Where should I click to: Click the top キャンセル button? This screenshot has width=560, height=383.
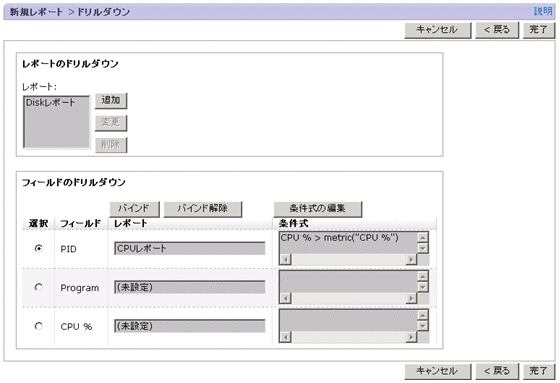point(438,30)
